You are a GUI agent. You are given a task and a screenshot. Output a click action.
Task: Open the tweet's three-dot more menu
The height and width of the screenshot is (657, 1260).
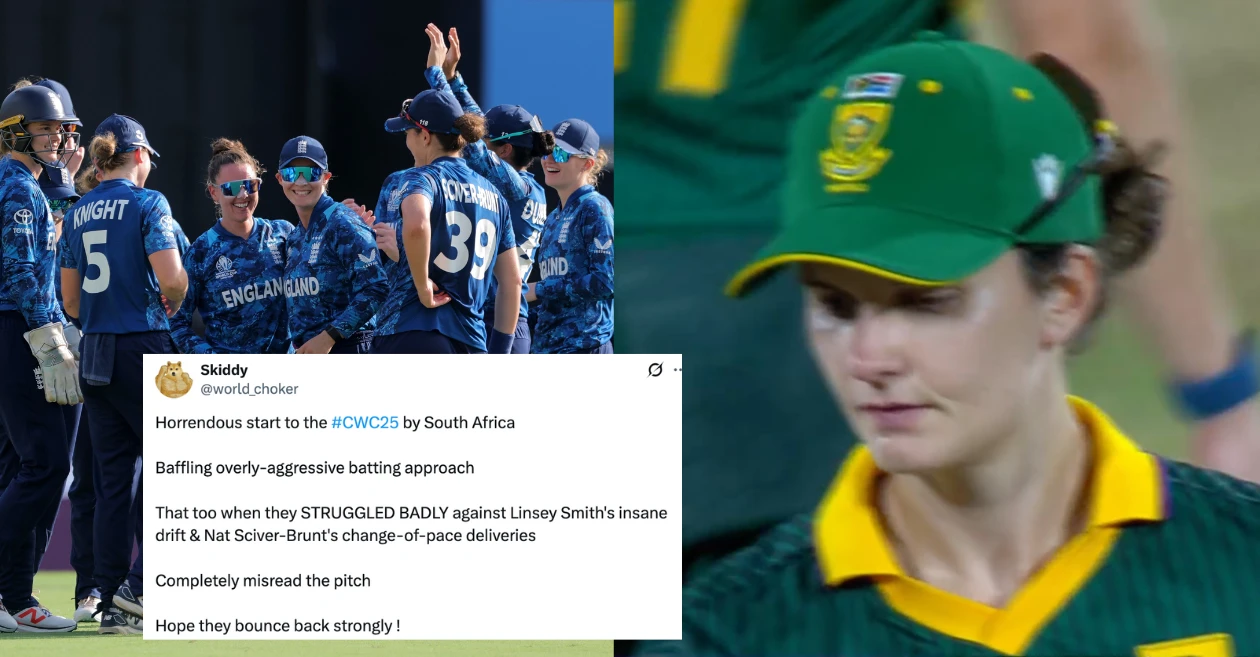pyautogui.click(x=677, y=370)
